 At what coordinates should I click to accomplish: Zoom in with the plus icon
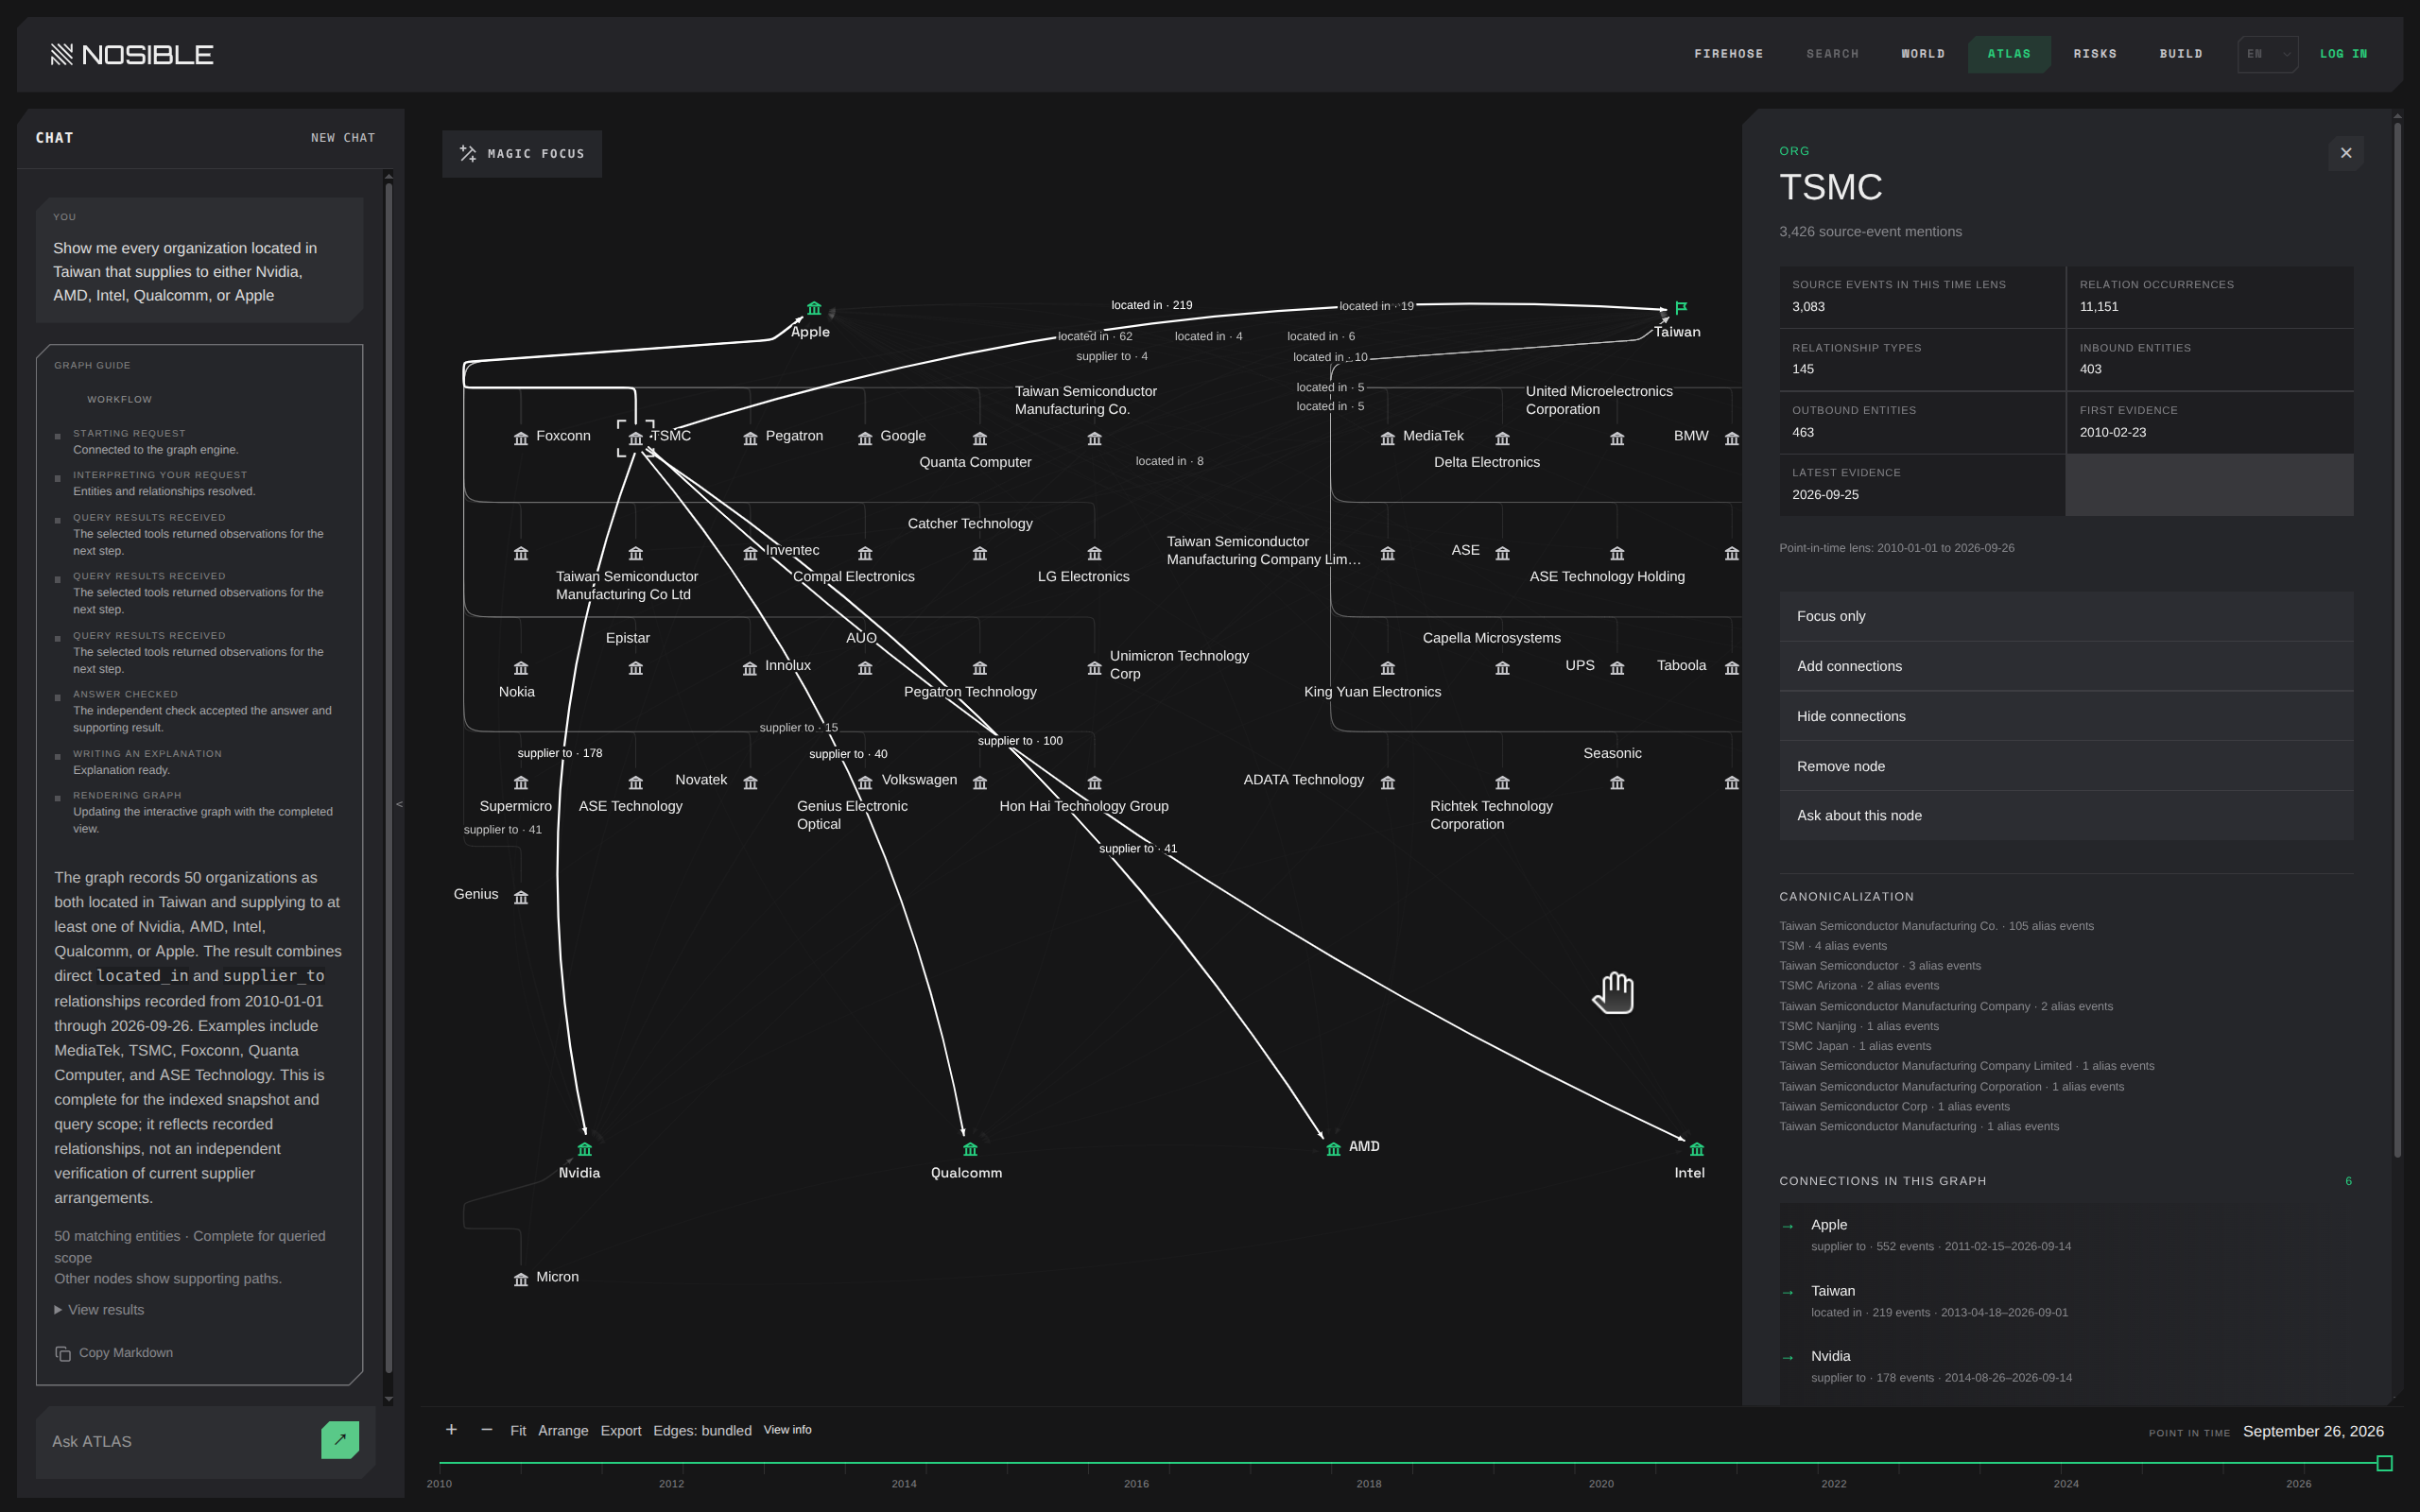[451, 1430]
